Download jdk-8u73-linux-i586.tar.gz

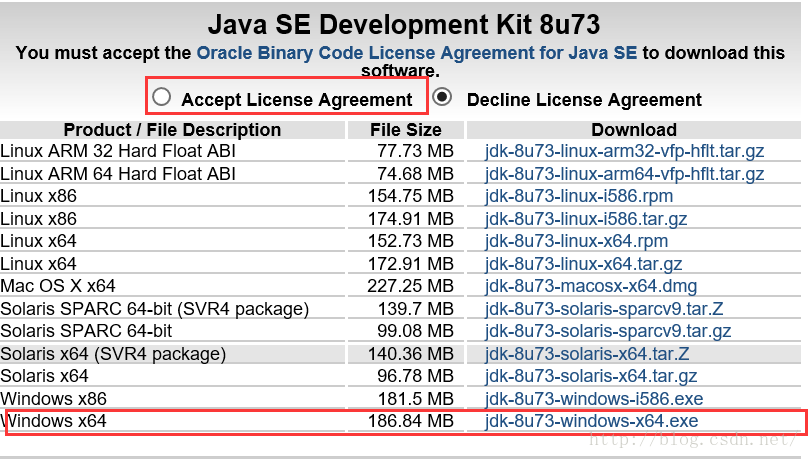pyautogui.click(x=586, y=218)
